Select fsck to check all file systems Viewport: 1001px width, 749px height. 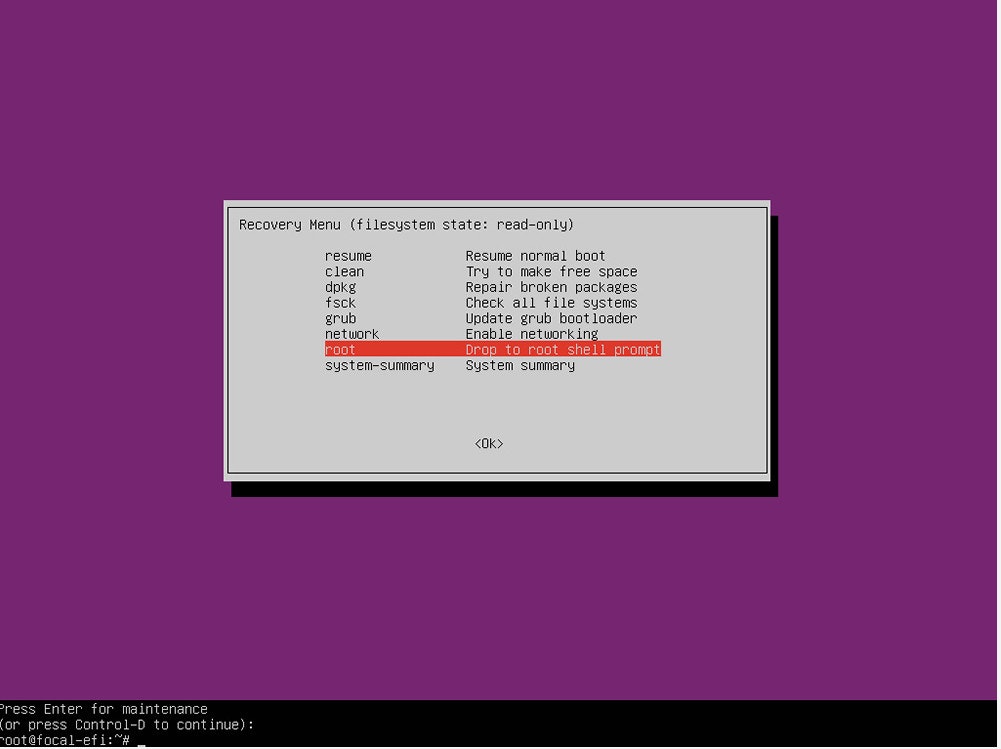pyautogui.click(x=340, y=303)
